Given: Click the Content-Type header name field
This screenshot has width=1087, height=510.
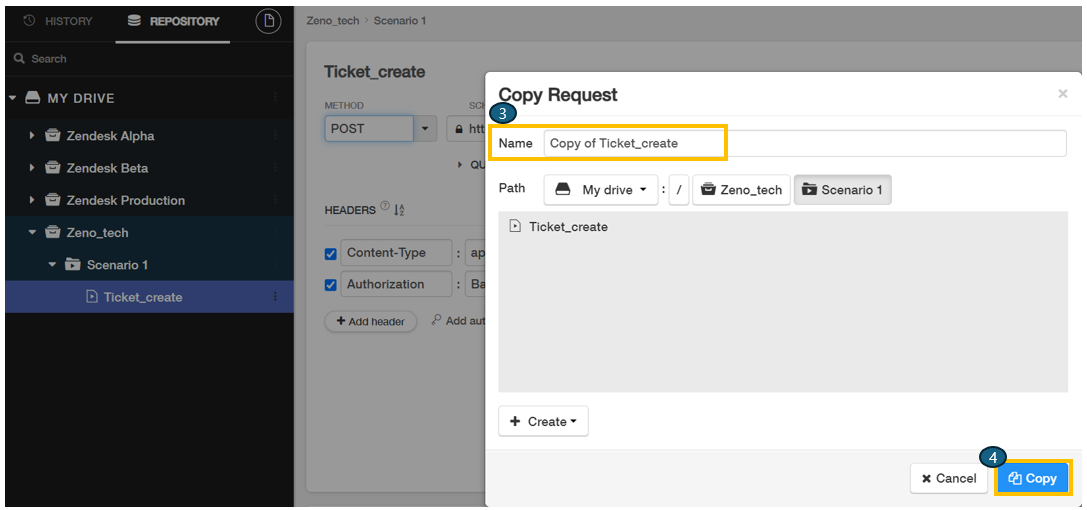Looking at the screenshot, I should coord(396,253).
